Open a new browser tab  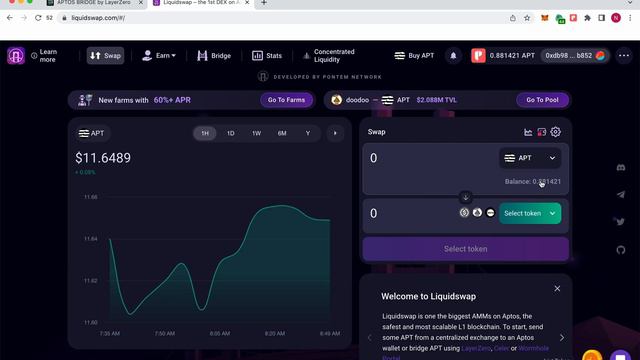[264, 3]
